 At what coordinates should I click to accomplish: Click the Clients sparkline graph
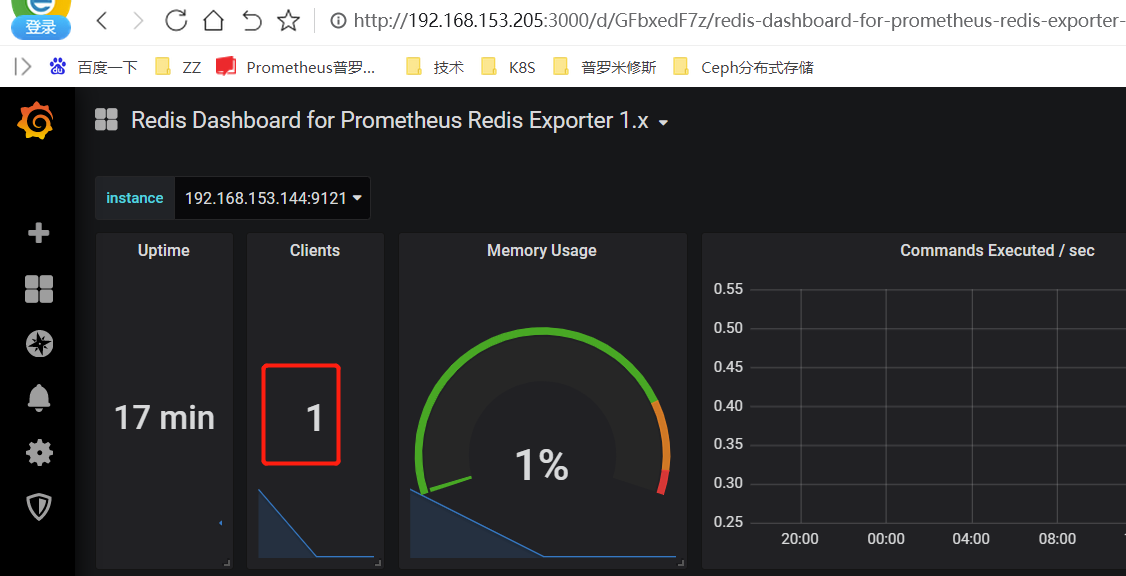316,523
